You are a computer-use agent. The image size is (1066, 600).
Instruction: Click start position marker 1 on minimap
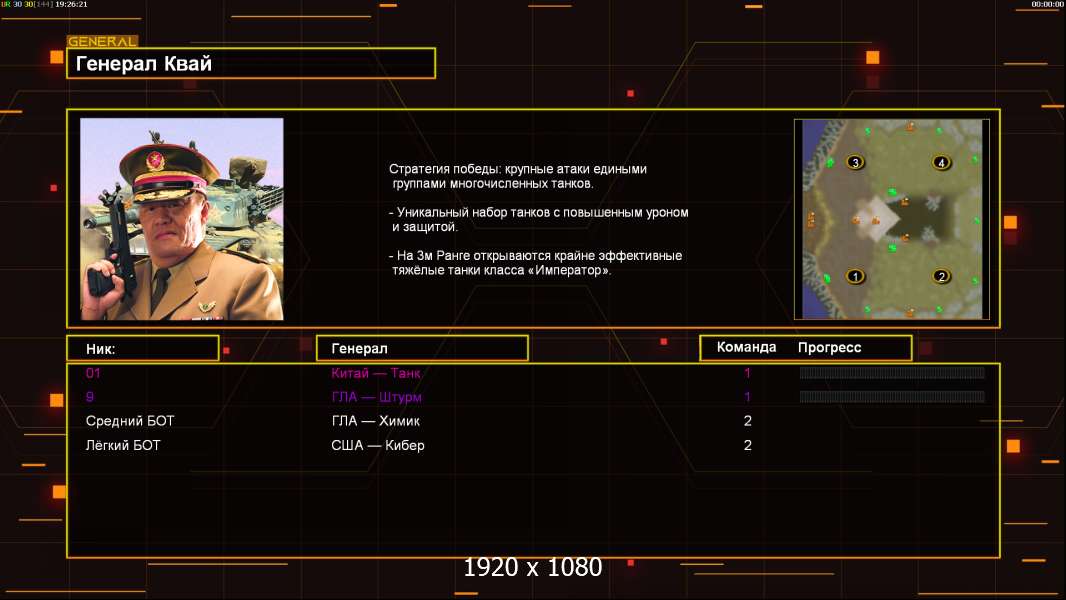click(855, 277)
